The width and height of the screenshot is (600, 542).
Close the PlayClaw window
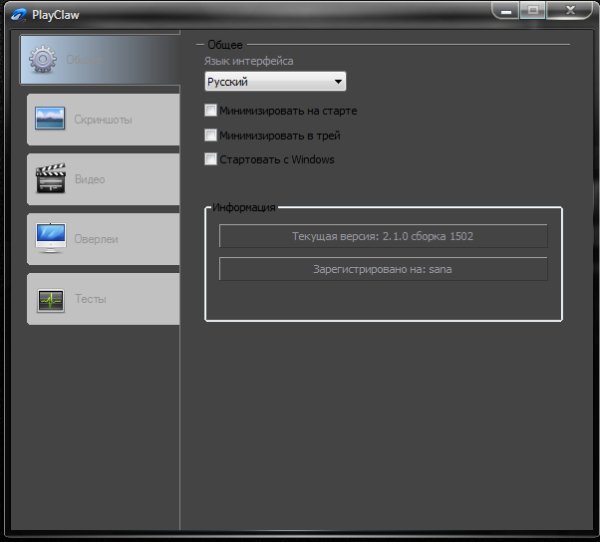570,10
